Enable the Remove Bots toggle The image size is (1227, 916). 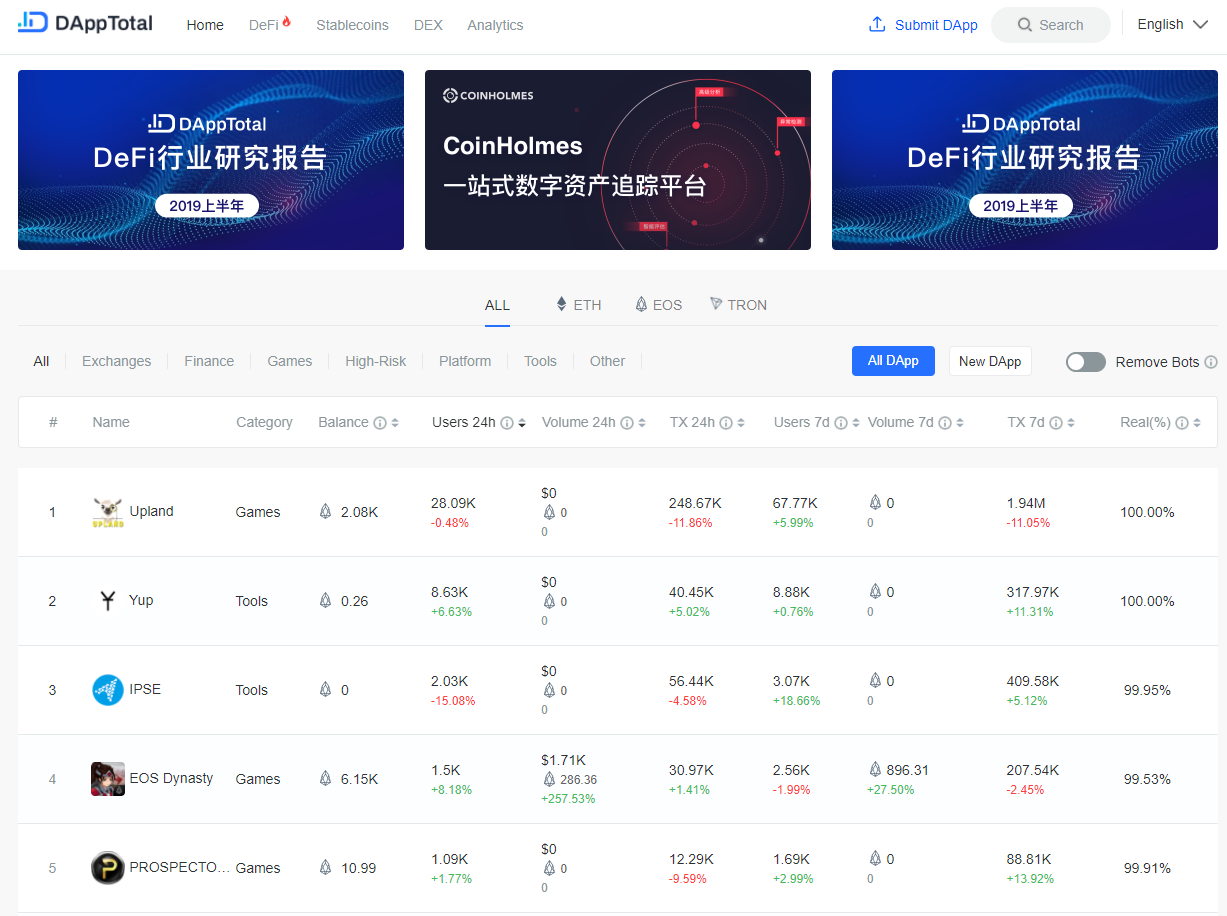[x=1085, y=361]
